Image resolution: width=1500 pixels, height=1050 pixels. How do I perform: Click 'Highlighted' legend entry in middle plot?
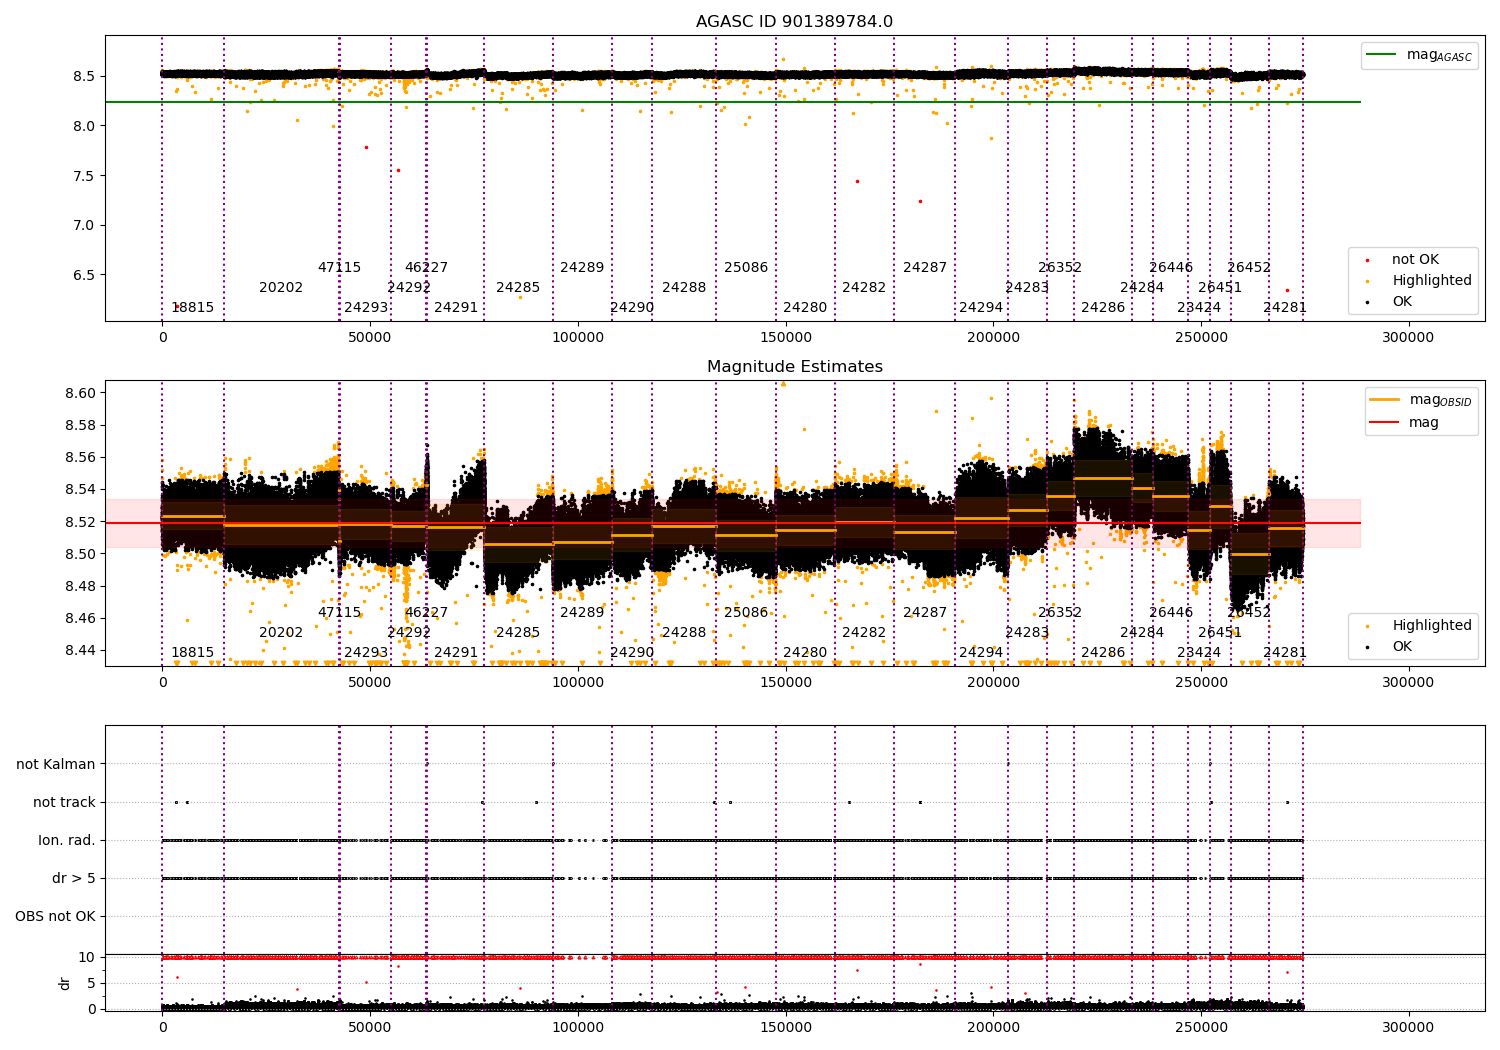tap(1431, 625)
